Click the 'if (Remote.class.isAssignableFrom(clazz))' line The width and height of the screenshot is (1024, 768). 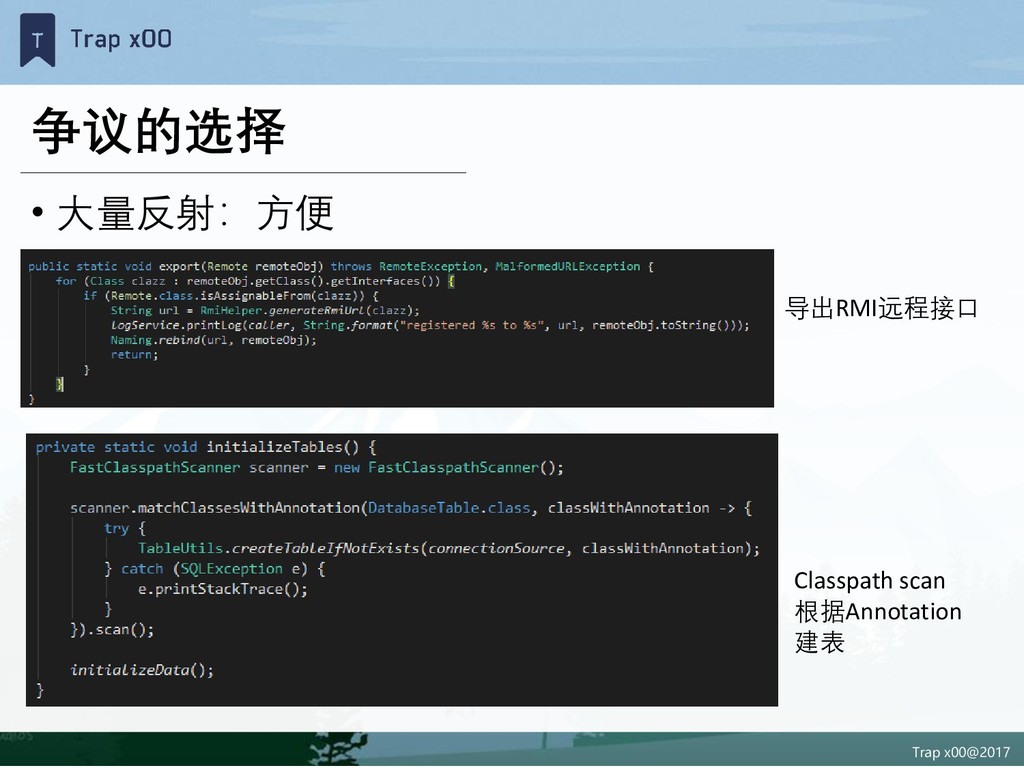click(x=231, y=296)
